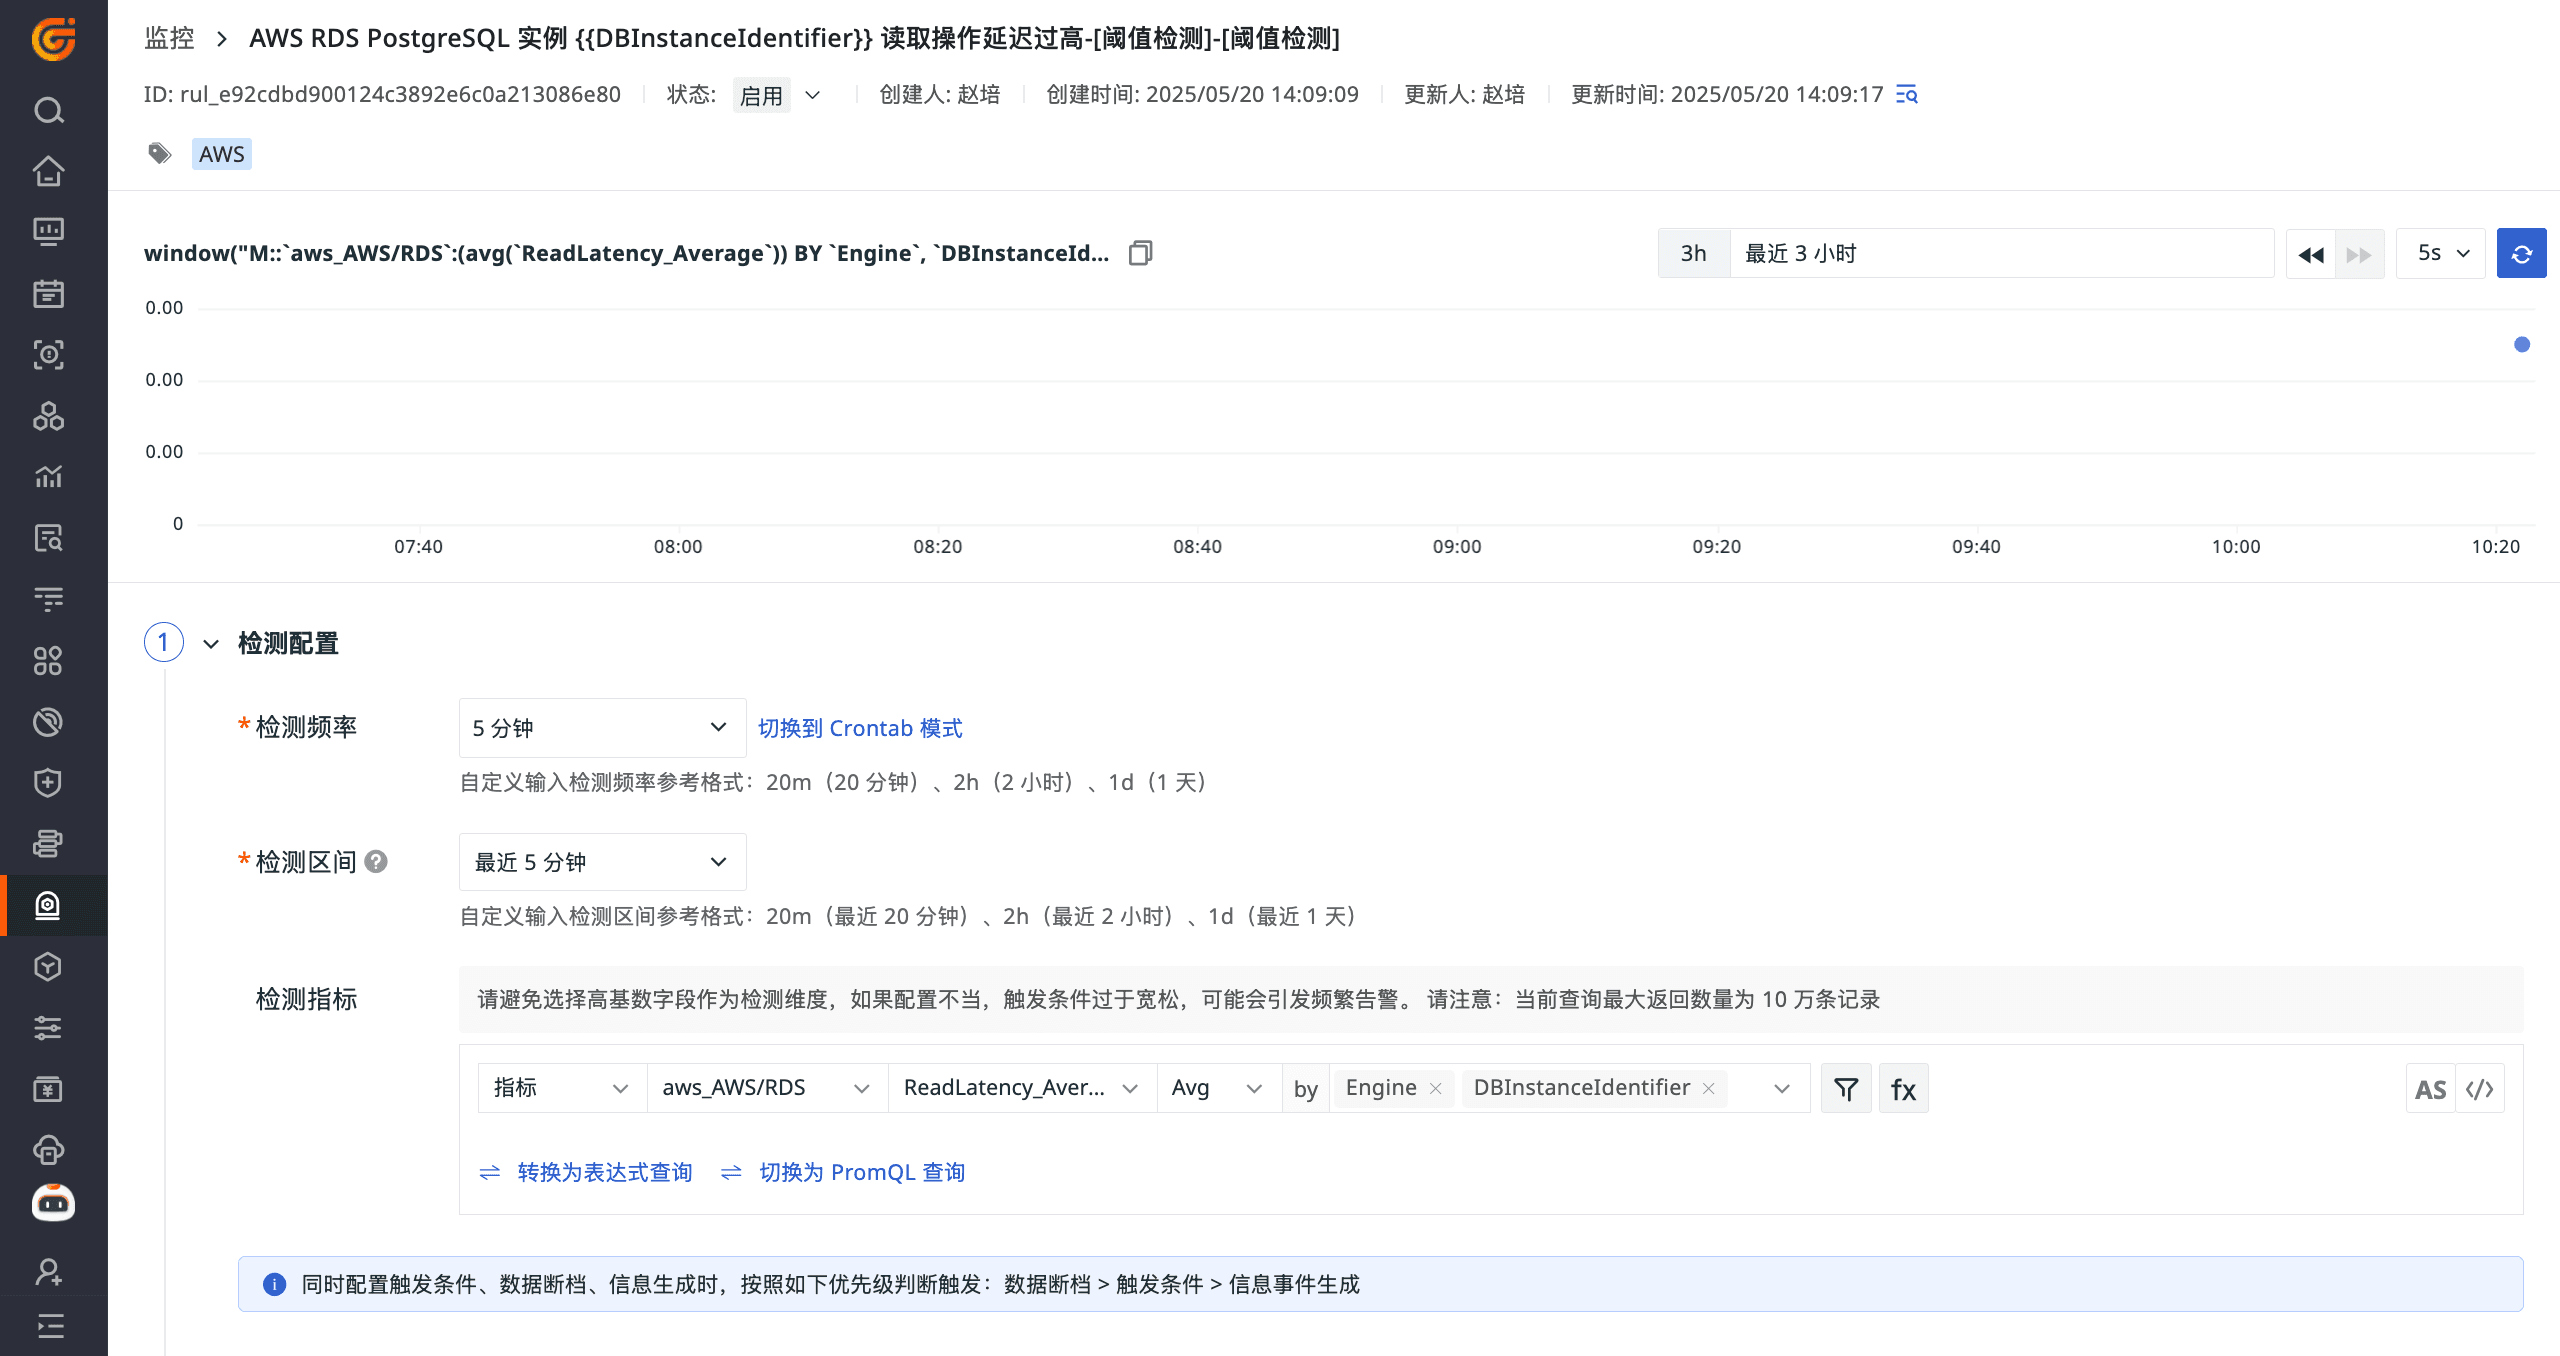2560x1356 pixels.
Task: Open the 5s refresh interval dropdown
Action: pyautogui.click(x=2441, y=253)
